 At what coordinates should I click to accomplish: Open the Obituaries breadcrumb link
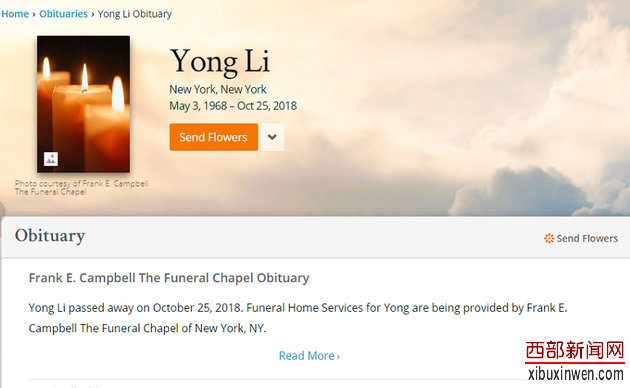pyautogui.click(x=63, y=14)
